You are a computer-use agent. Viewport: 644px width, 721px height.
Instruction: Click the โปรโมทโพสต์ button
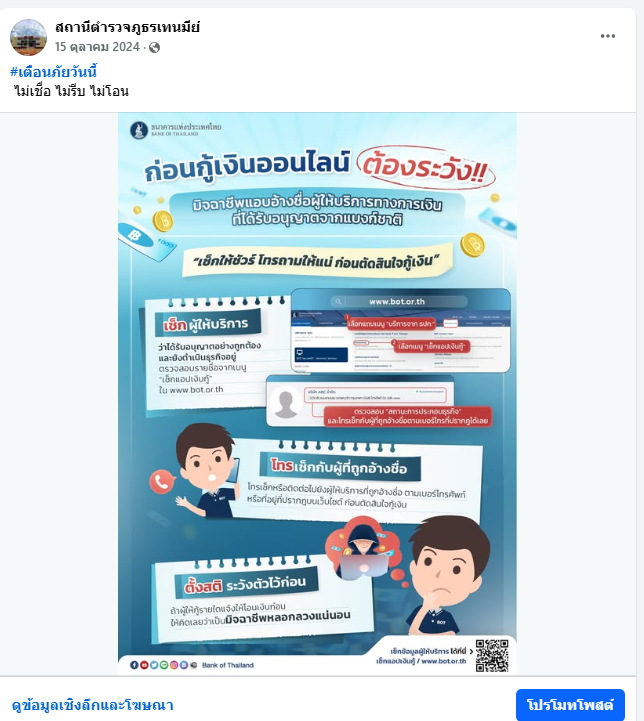pyautogui.click(x=570, y=705)
